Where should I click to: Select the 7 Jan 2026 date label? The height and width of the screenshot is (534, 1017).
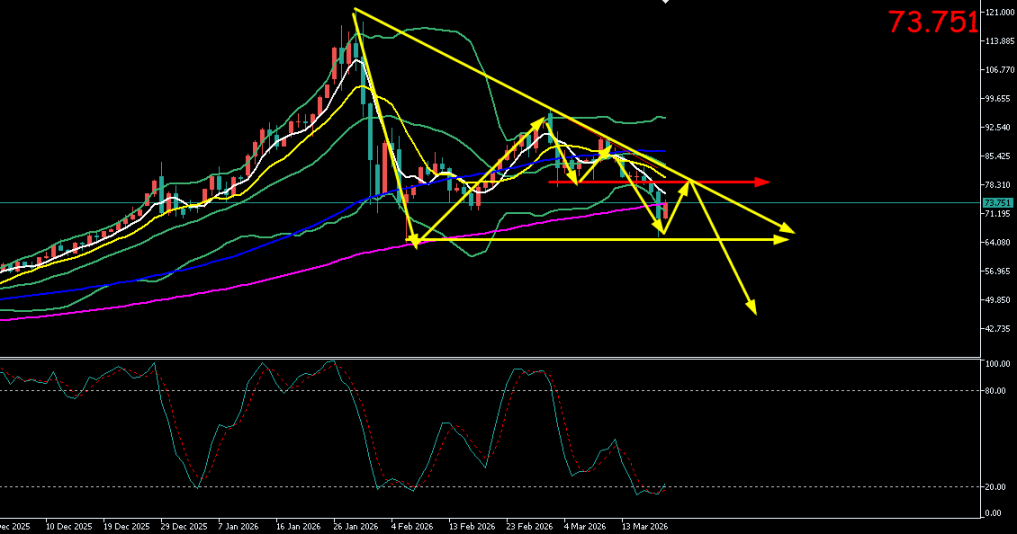click(240, 525)
